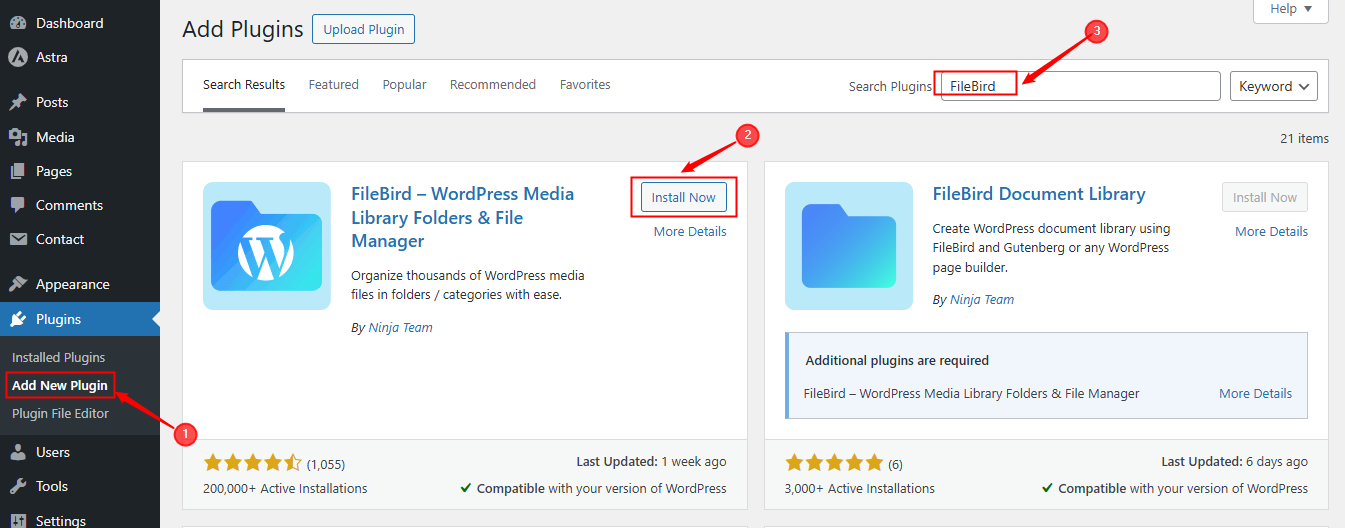Click the Tools wrench icon
The width and height of the screenshot is (1345, 528).
[x=18, y=486]
